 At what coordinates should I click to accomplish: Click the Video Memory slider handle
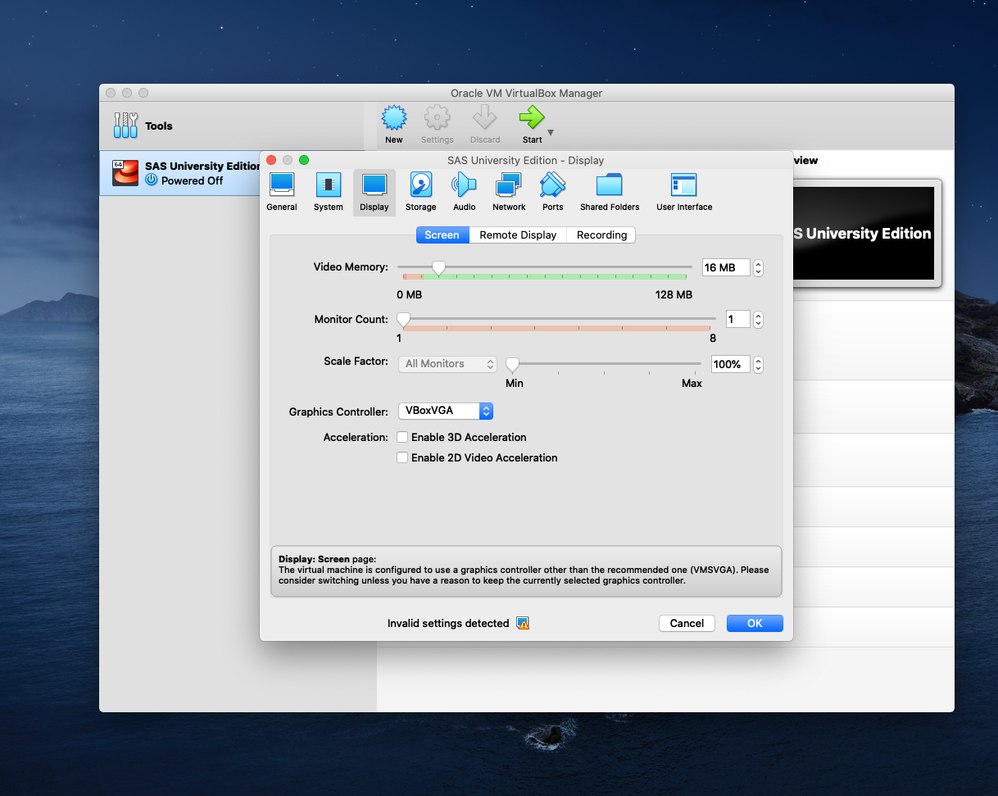click(438, 268)
